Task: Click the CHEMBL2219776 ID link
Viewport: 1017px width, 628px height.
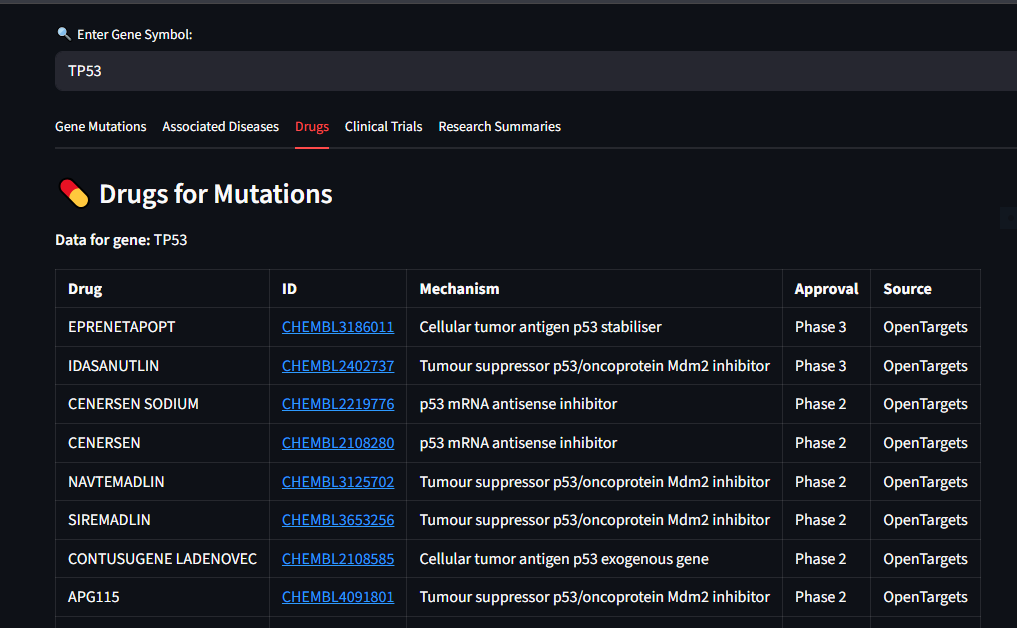Action: pos(338,404)
